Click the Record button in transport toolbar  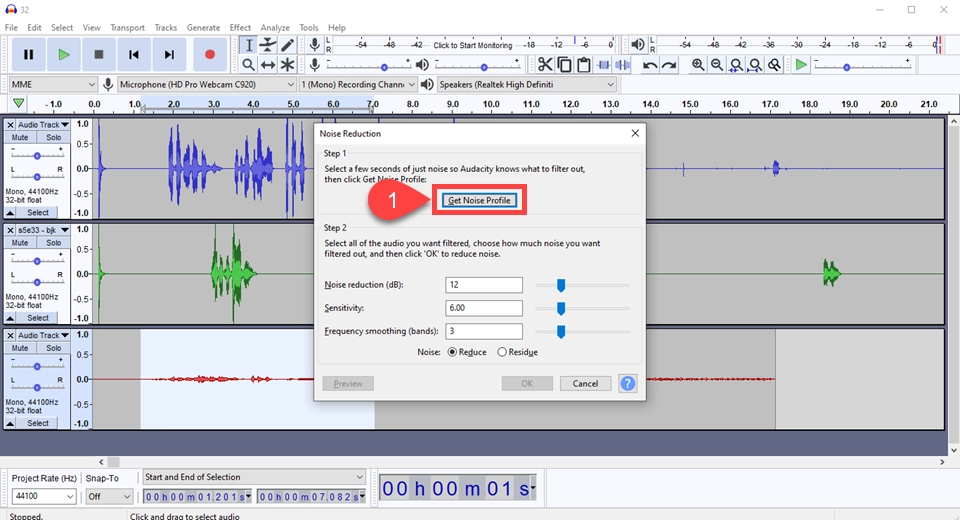coord(210,55)
